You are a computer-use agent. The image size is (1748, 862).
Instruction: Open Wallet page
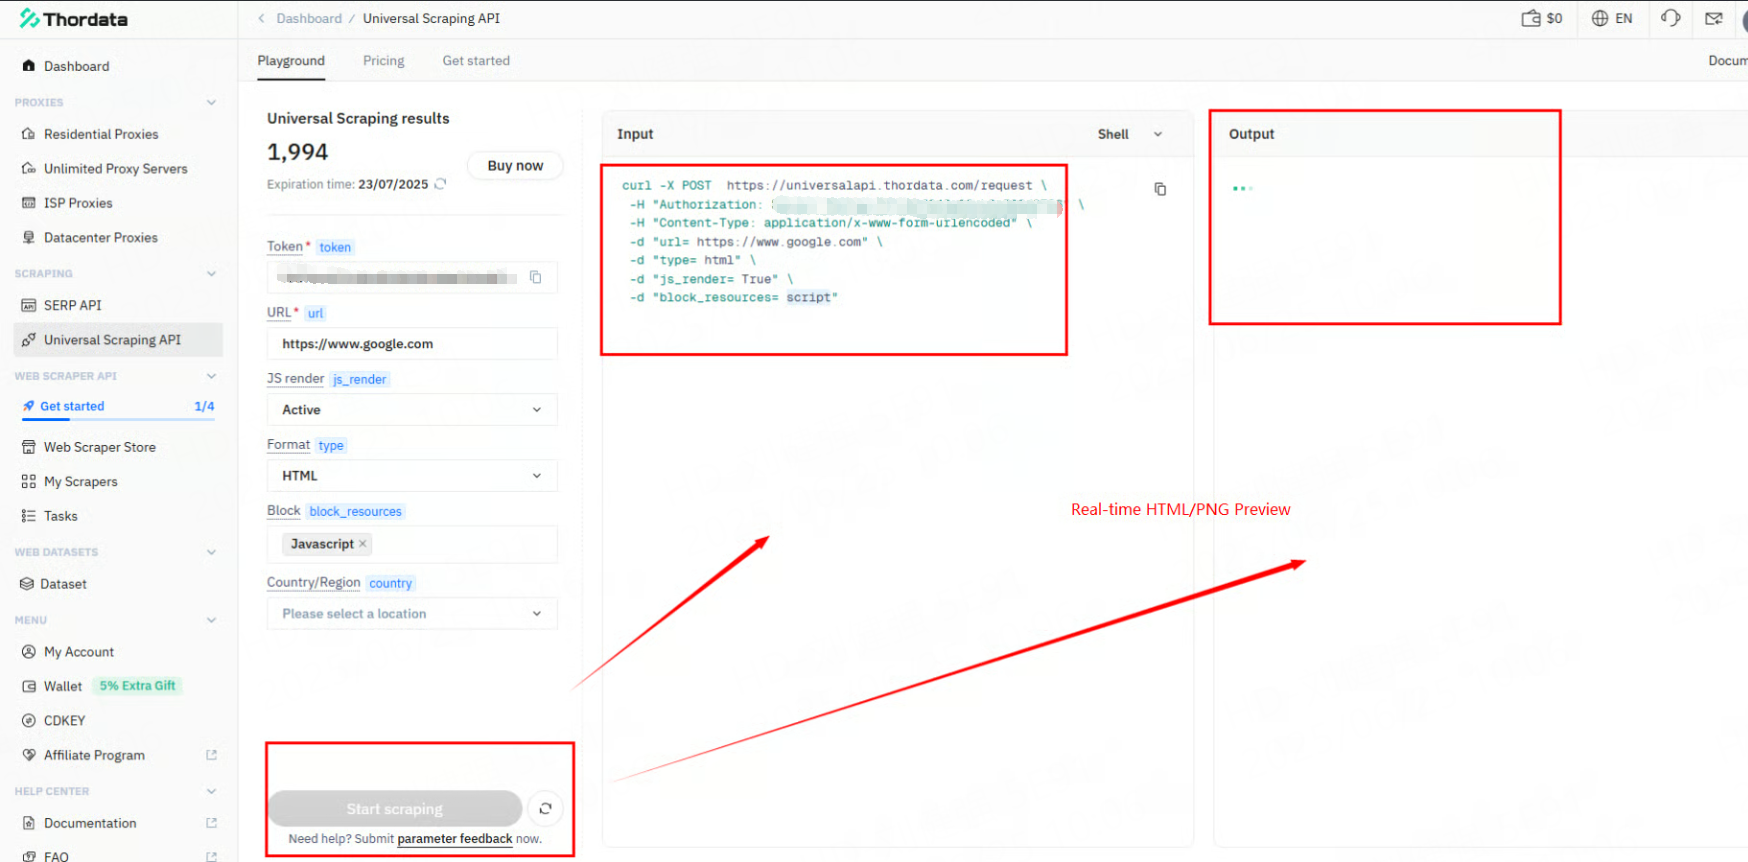pyautogui.click(x=63, y=686)
